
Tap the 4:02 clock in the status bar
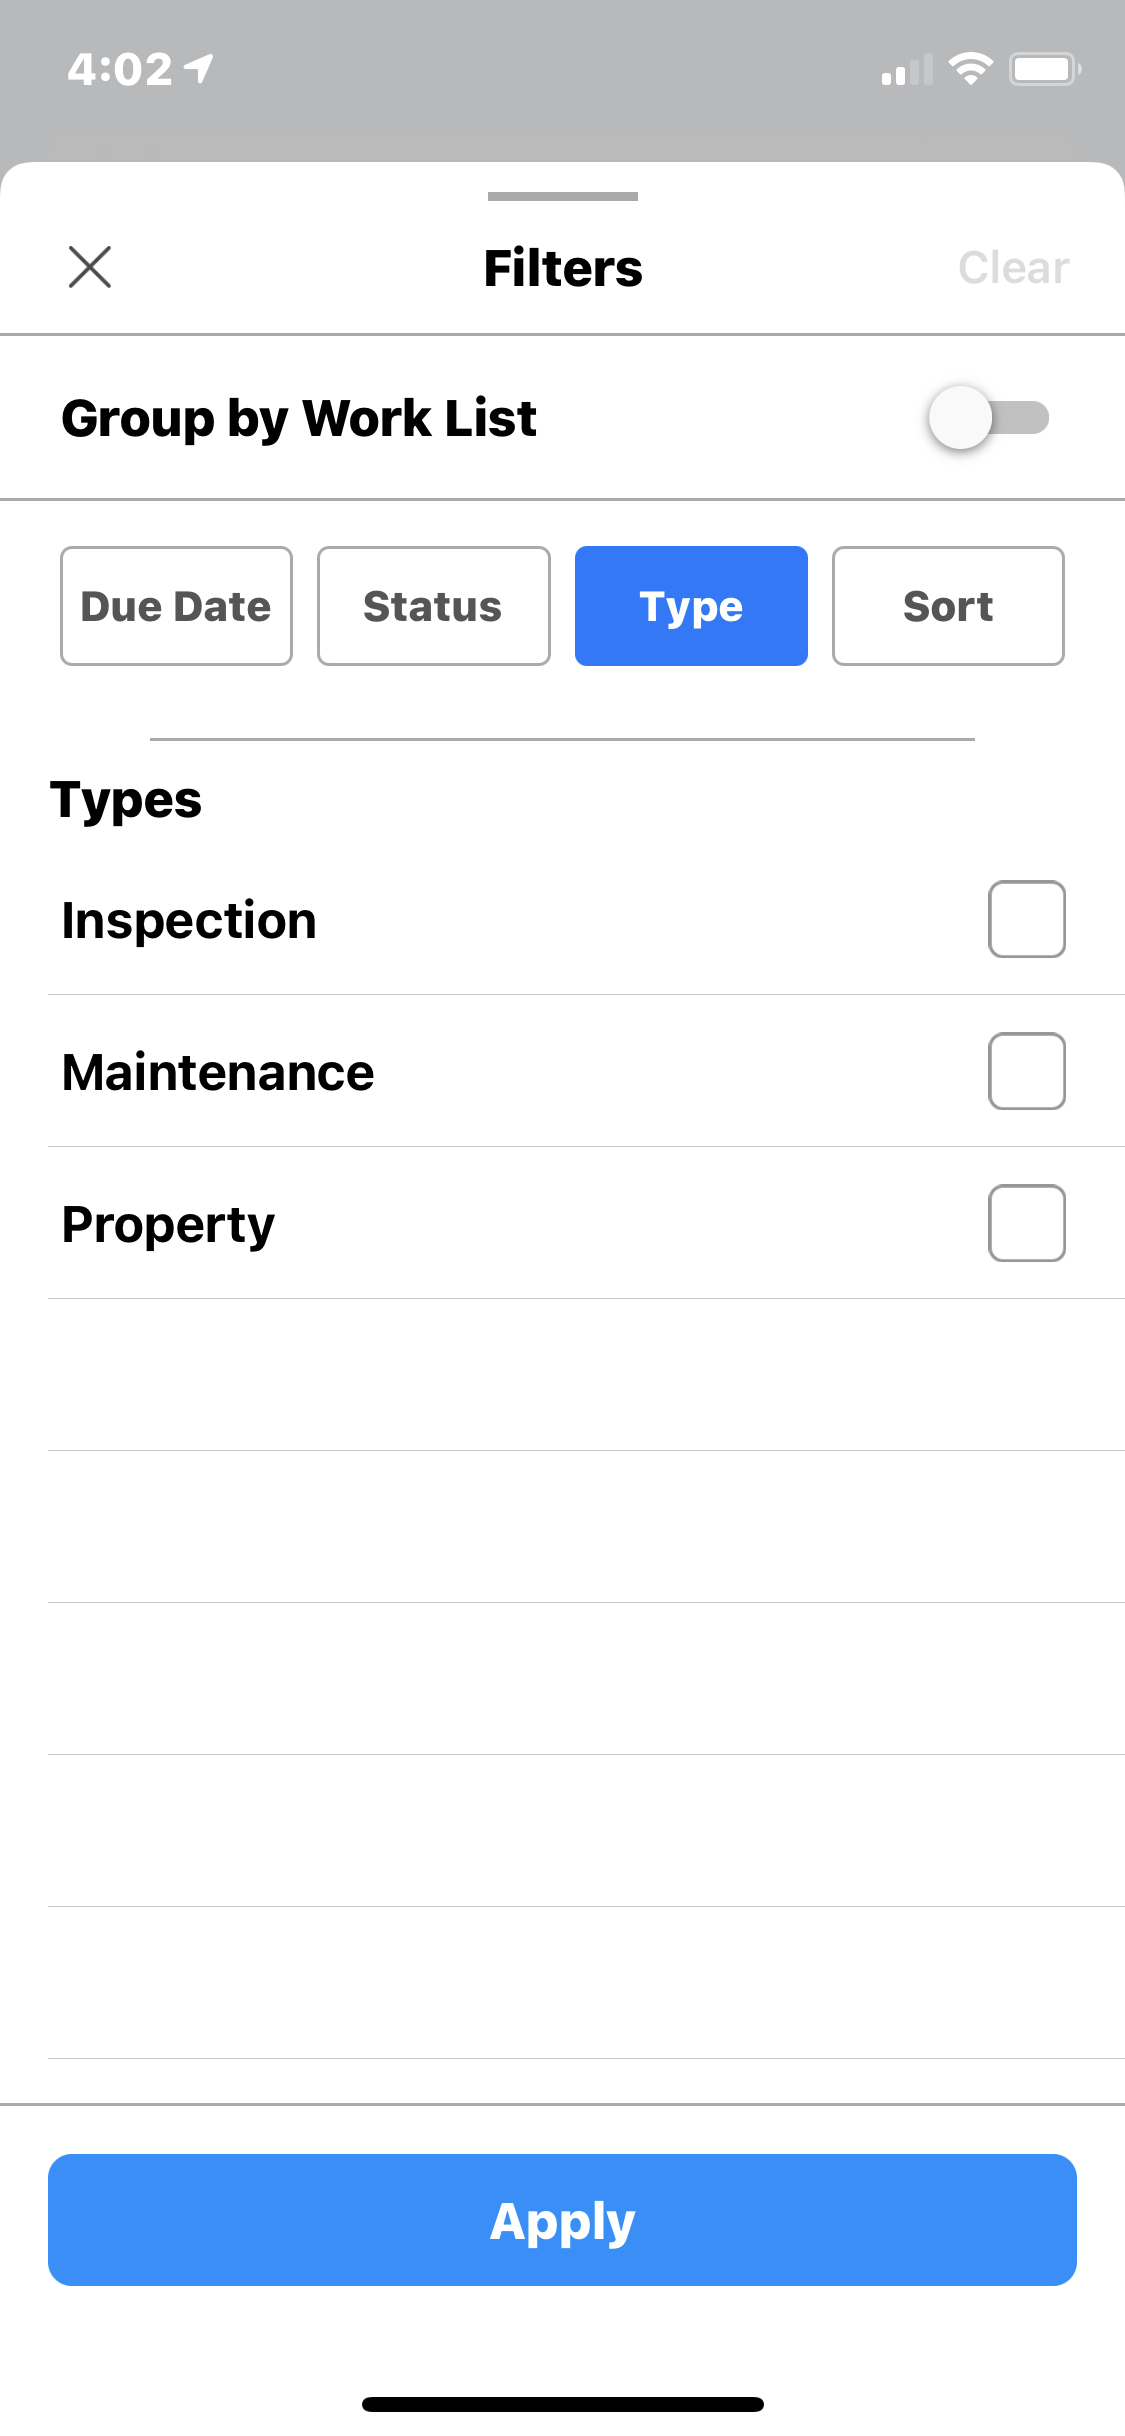(x=120, y=69)
